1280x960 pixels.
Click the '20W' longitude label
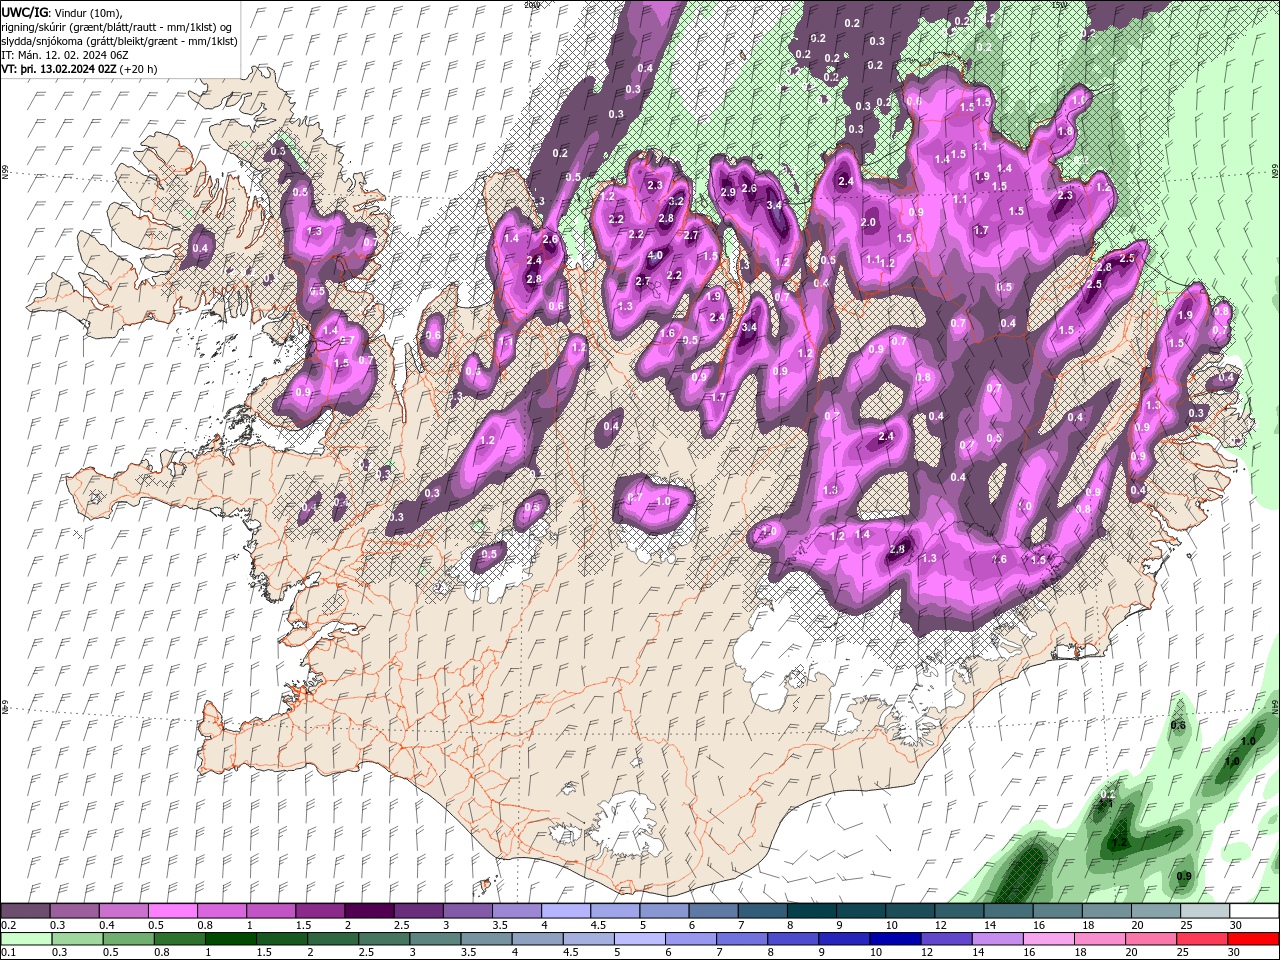(532, 5)
